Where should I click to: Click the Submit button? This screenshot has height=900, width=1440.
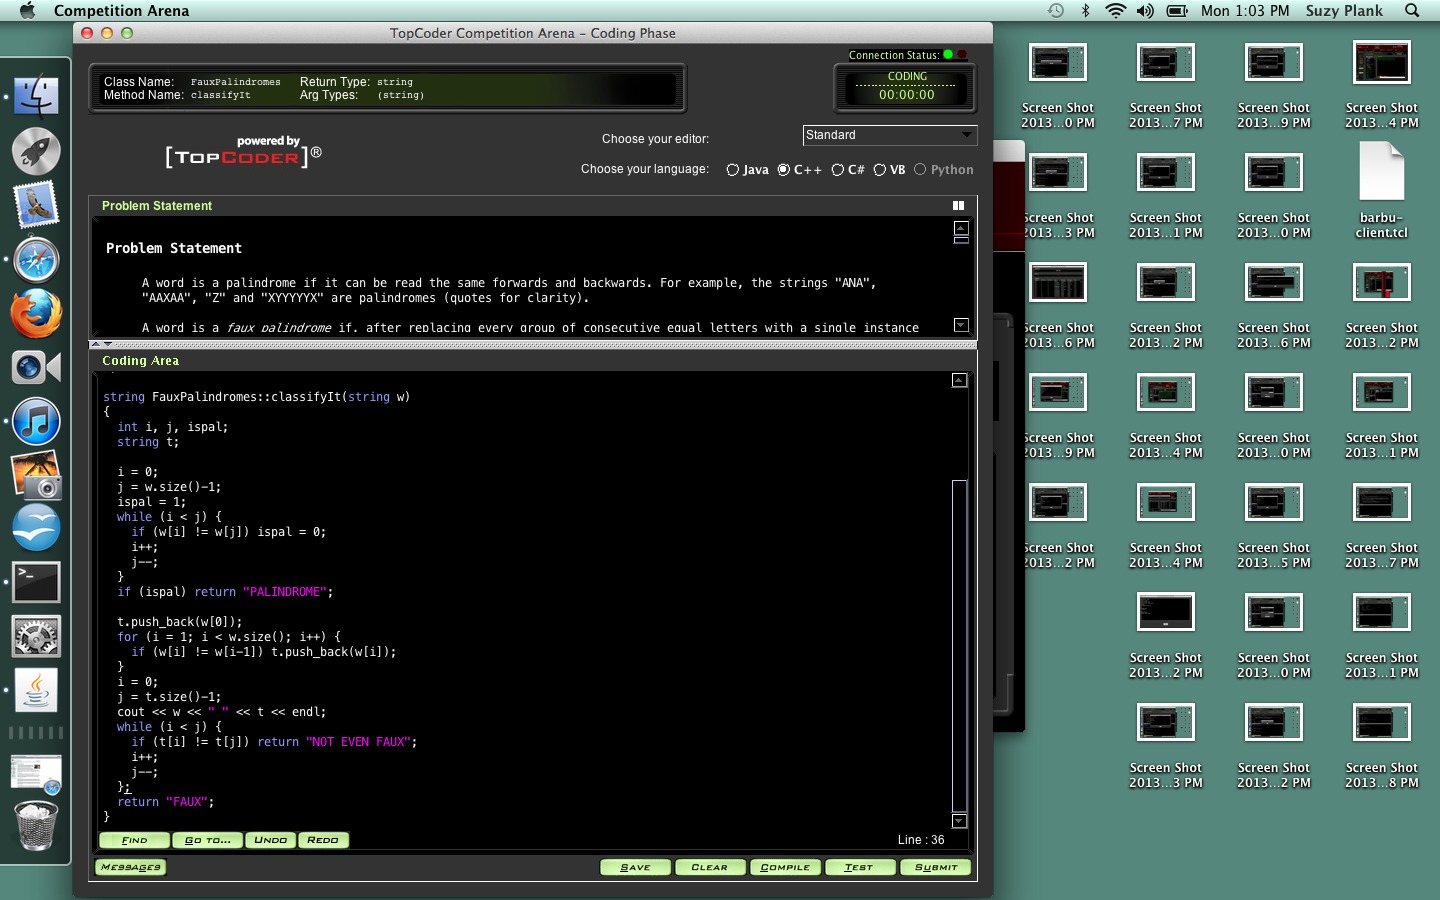coord(935,867)
